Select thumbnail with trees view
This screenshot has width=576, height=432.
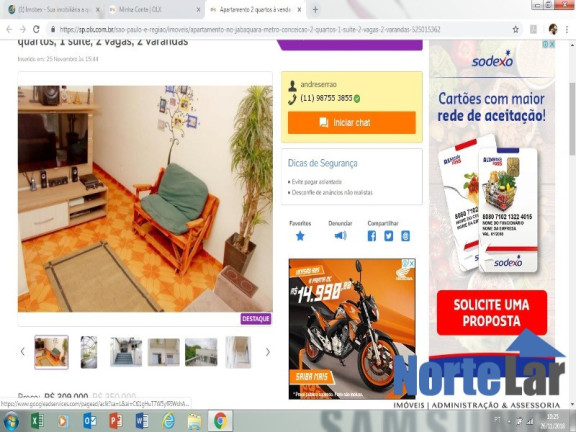[x=201, y=352]
